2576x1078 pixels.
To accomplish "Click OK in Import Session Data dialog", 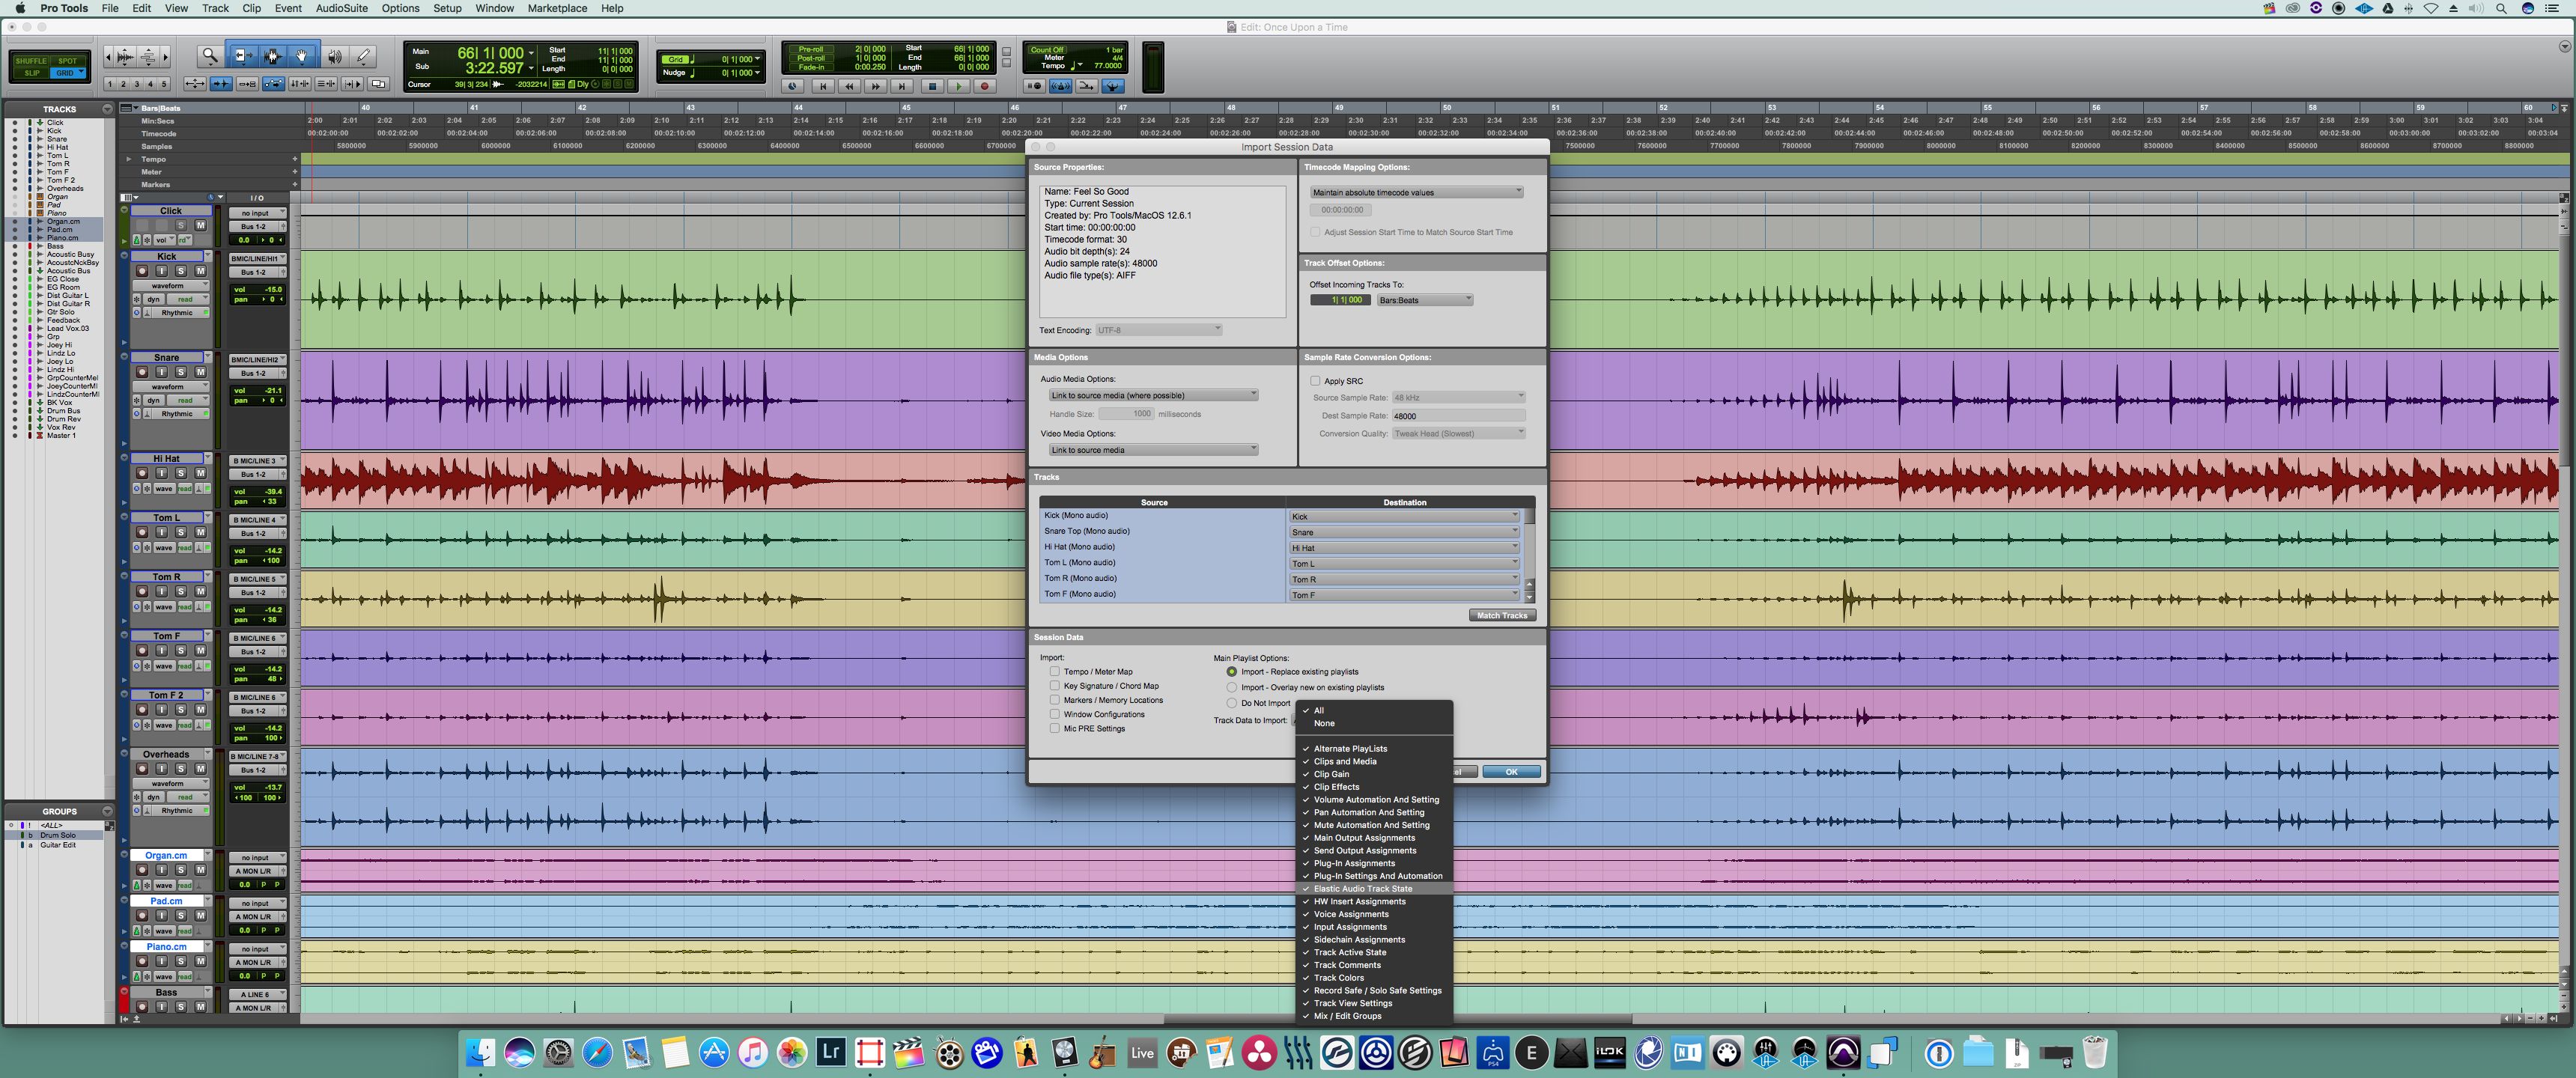I will [1511, 772].
